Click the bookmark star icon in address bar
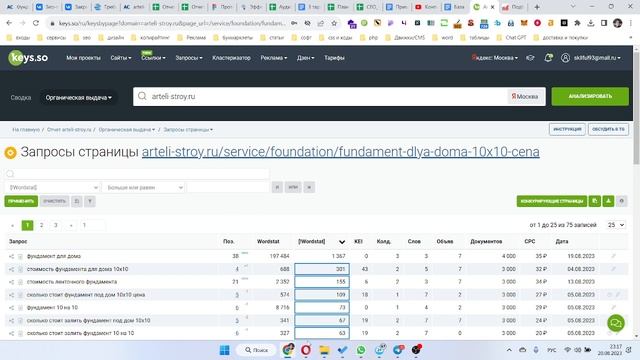The height and width of the screenshot is (360, 640). [334, 23]
